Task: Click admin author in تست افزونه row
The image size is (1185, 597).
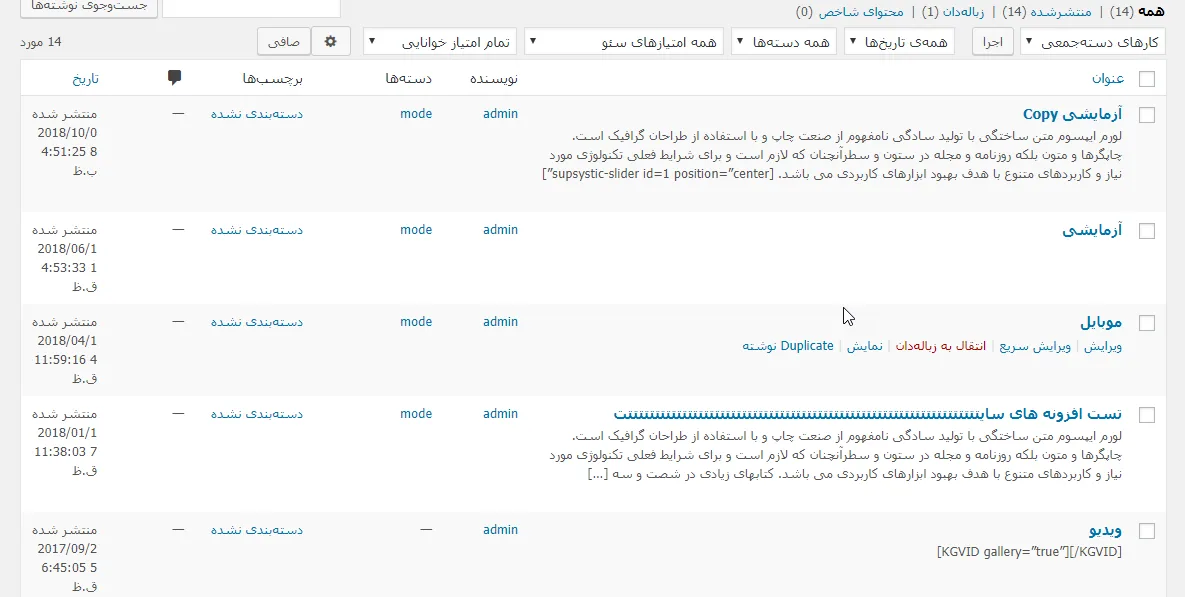Action: coord(500,413)
